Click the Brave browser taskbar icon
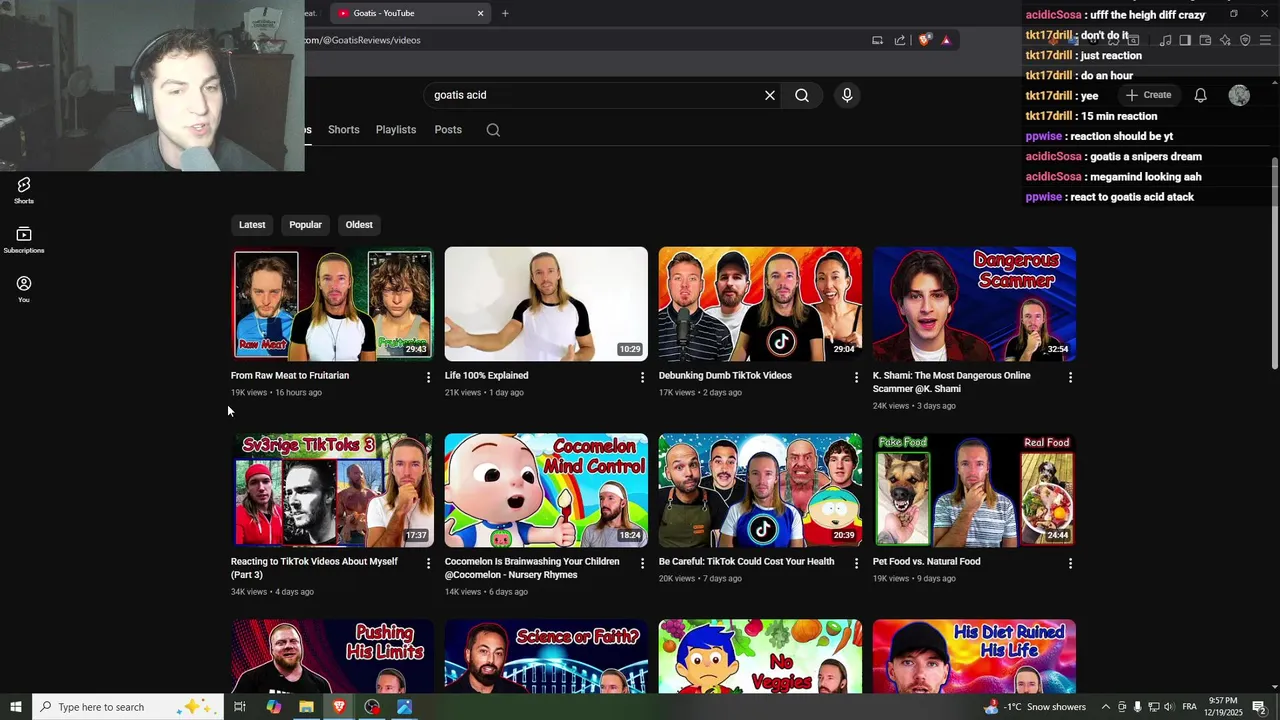This screenshot has width=1280, height=720. 339,707
